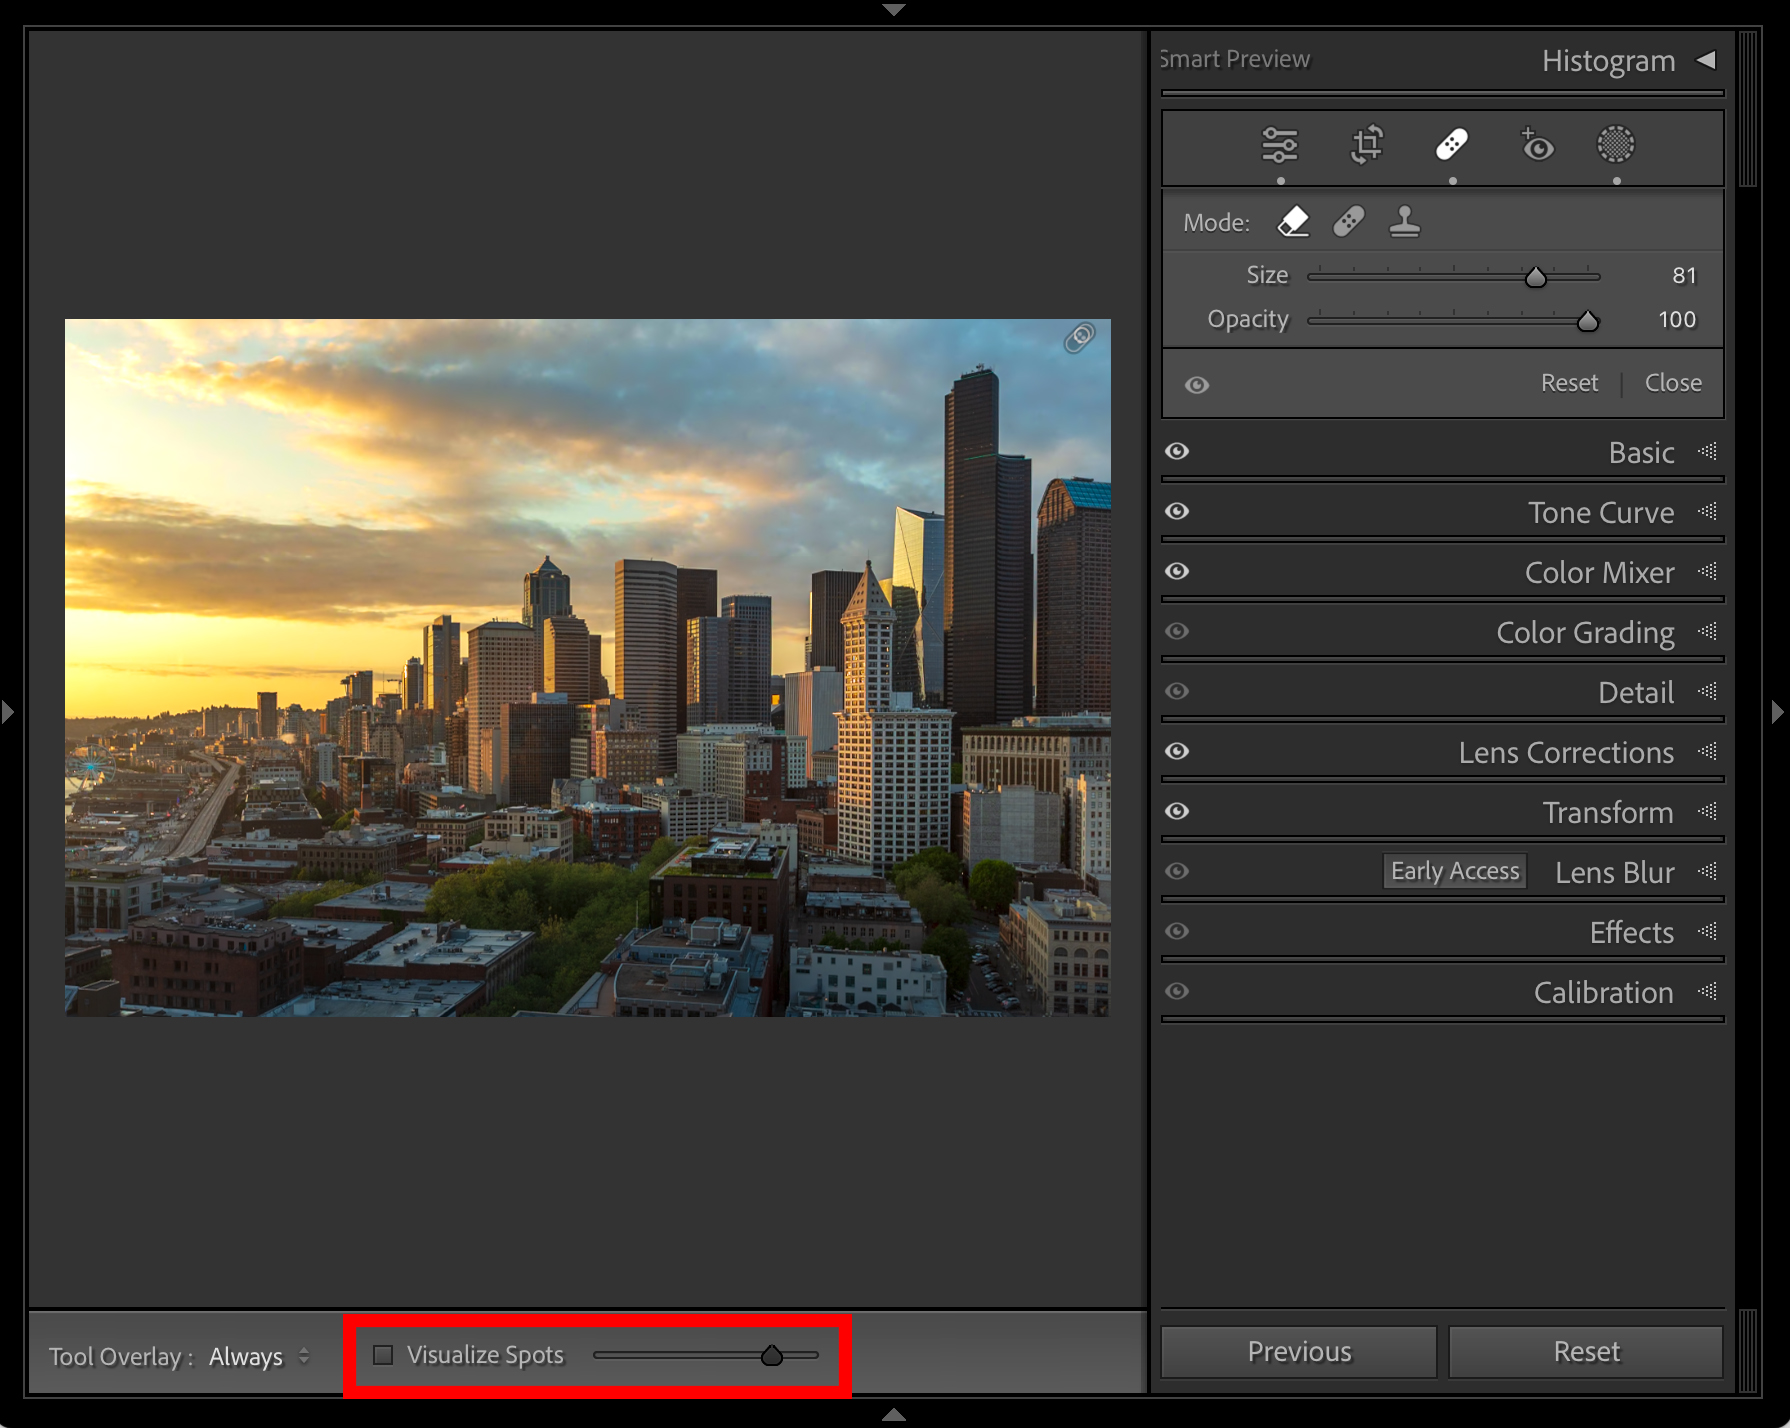Close the healing tool panel

[1673, 383]
